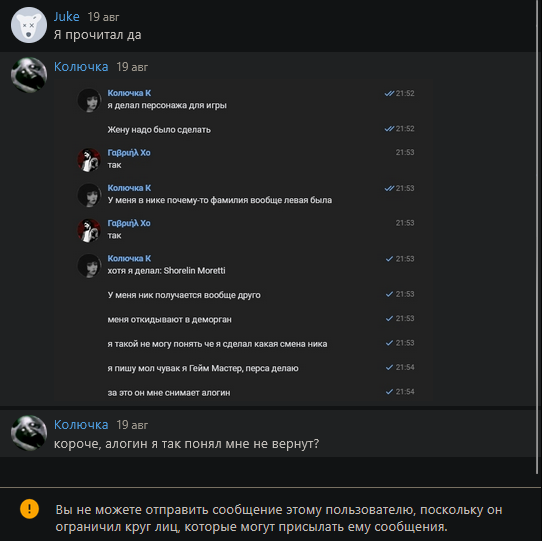This screenshot has height=541, width=542.
Task: Click Колючка К avatar beside 'я делал персонажа для игры'
Action: (89, 100)
